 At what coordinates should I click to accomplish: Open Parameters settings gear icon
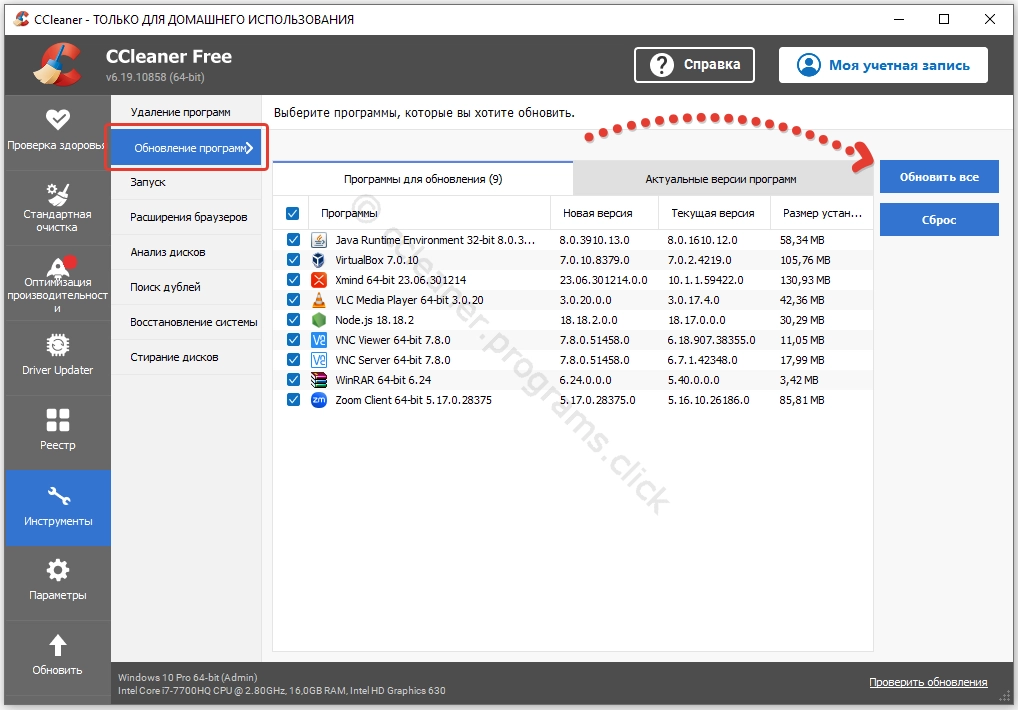tap(58, 570)
